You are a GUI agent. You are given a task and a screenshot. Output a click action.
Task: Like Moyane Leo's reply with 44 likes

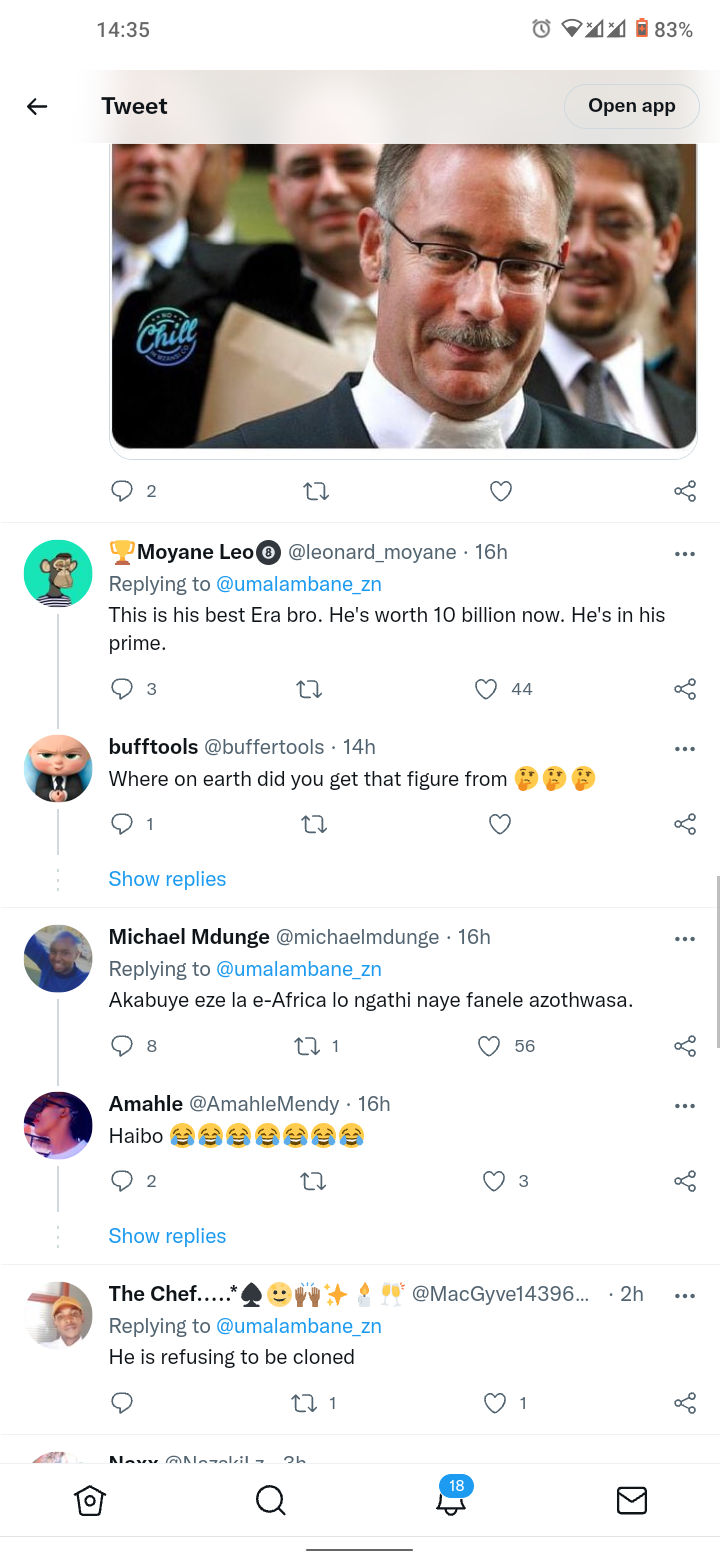coord(486,689)
